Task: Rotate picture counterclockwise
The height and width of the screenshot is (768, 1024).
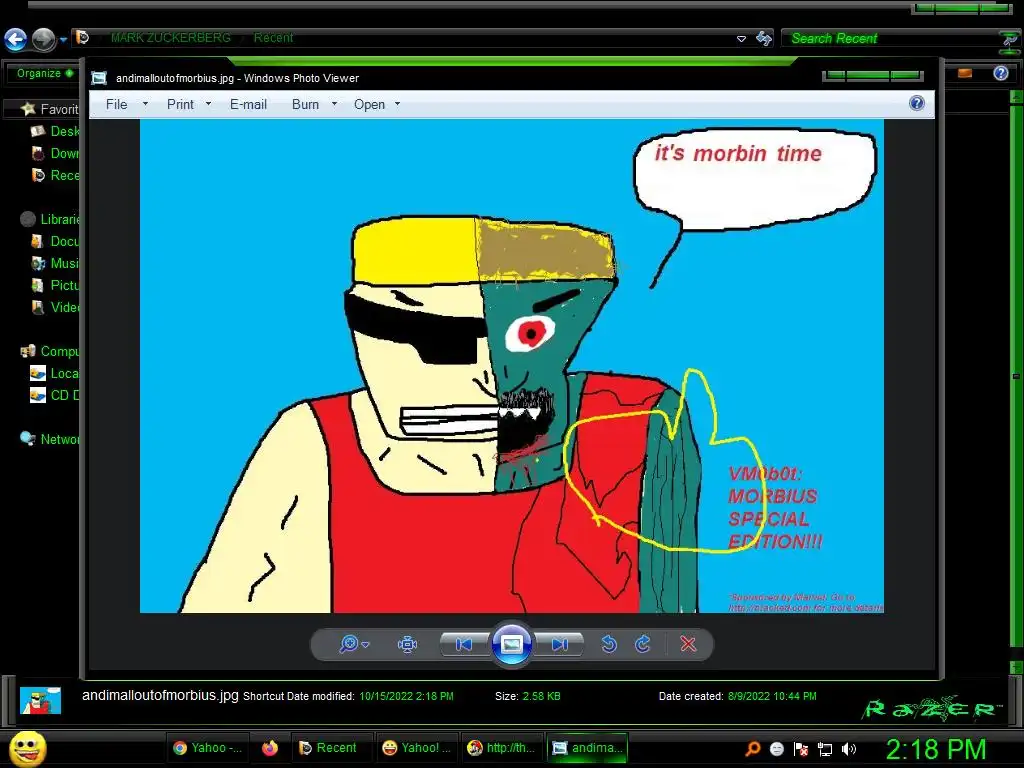Action: 609,645
